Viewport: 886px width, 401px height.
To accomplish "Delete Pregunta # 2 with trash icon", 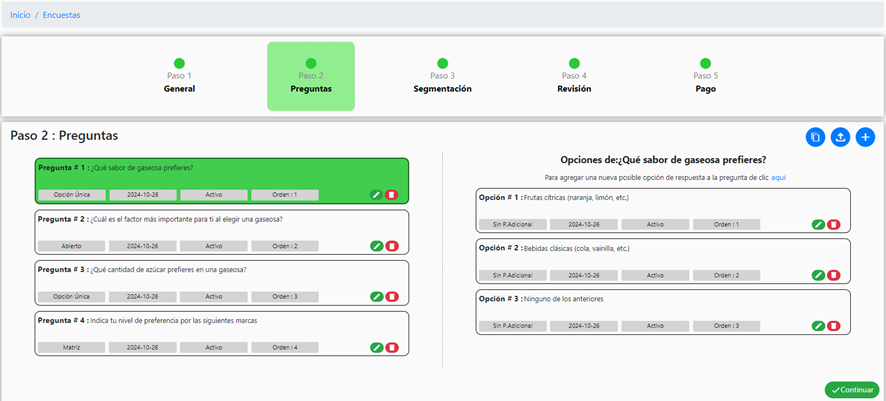I will tap(392, 246).
